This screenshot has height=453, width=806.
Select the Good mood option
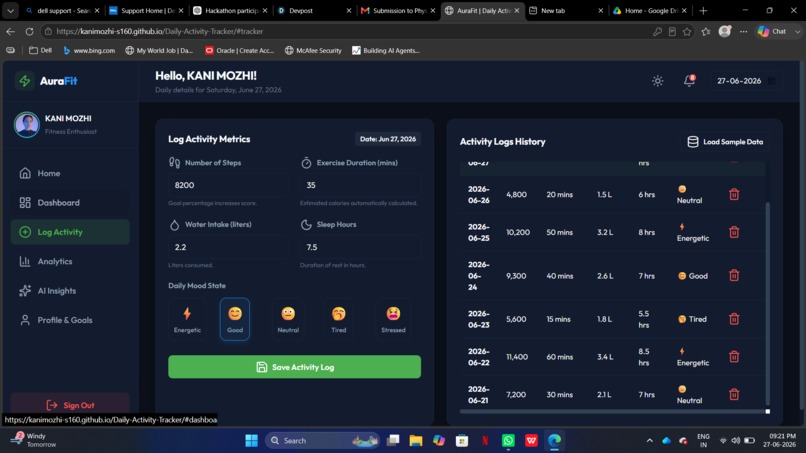tap(235, 319)
